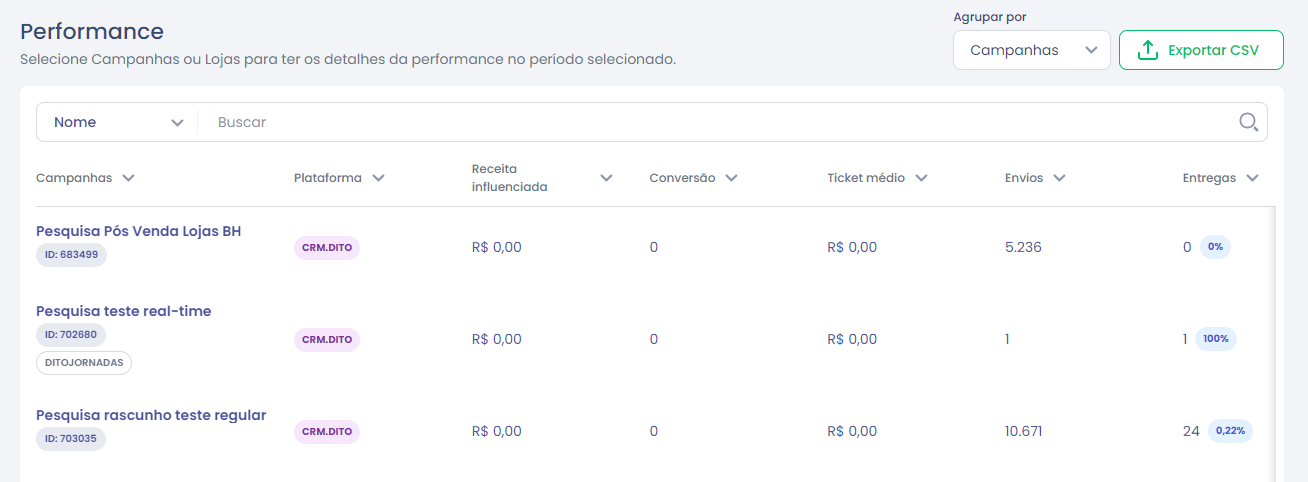The width and height of the screenshot is (1308, 482).
Task: Open the Agrupar por Campanhas dropdown
Action: 1032,50
